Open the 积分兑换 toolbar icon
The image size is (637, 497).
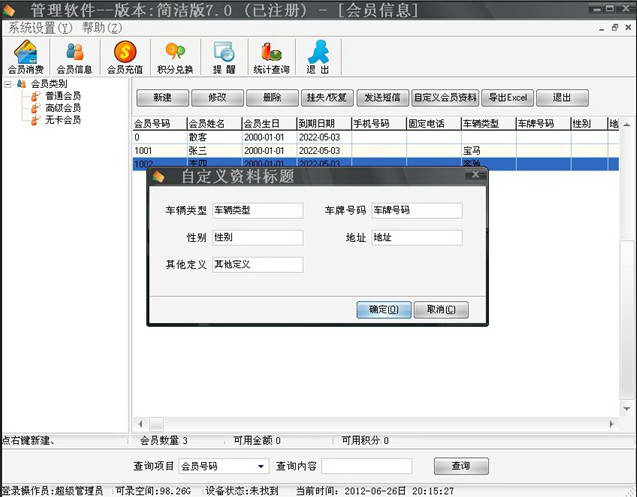175,57
